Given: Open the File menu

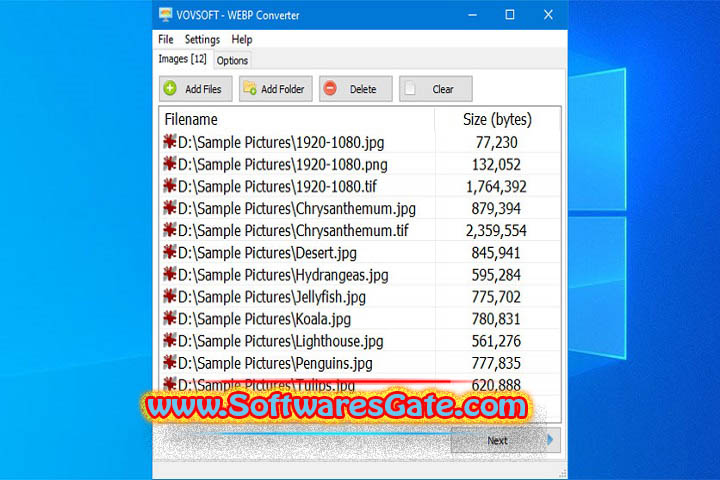Looking at the screenshot, I should [x=166, y=40].
